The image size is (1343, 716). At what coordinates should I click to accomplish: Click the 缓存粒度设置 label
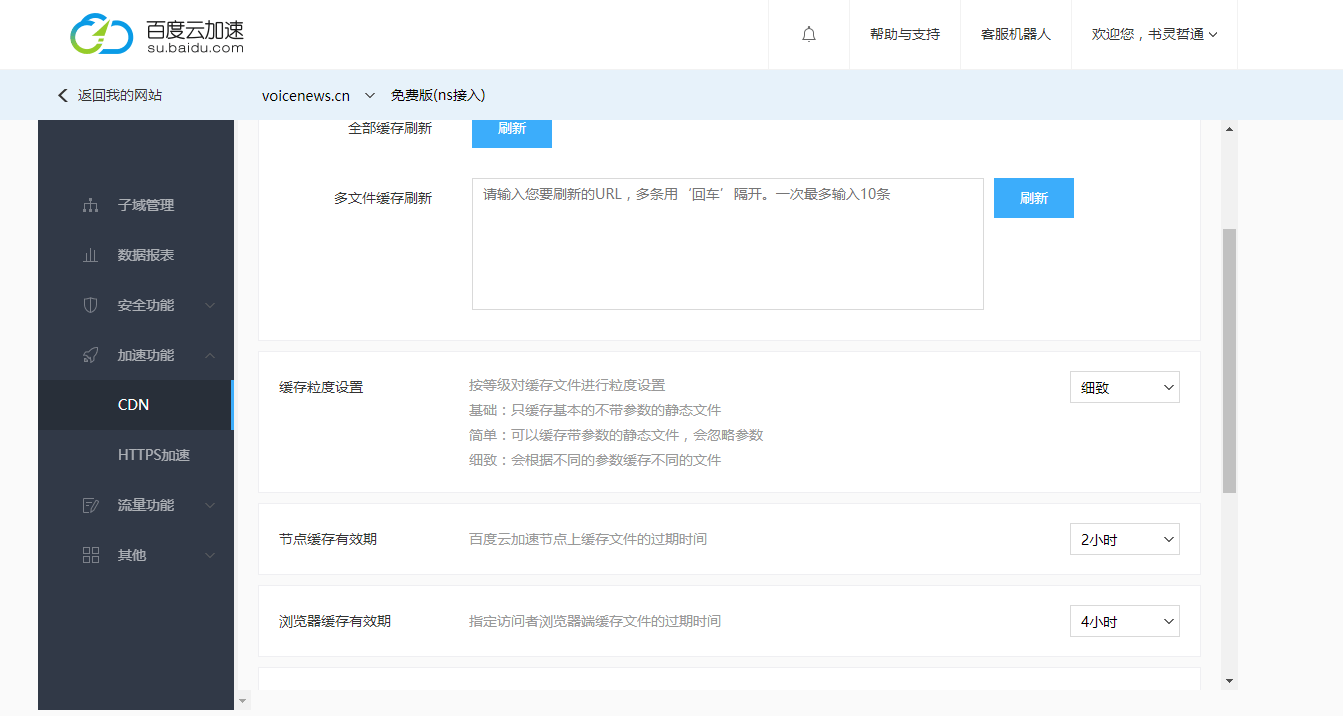click(321, 387)
